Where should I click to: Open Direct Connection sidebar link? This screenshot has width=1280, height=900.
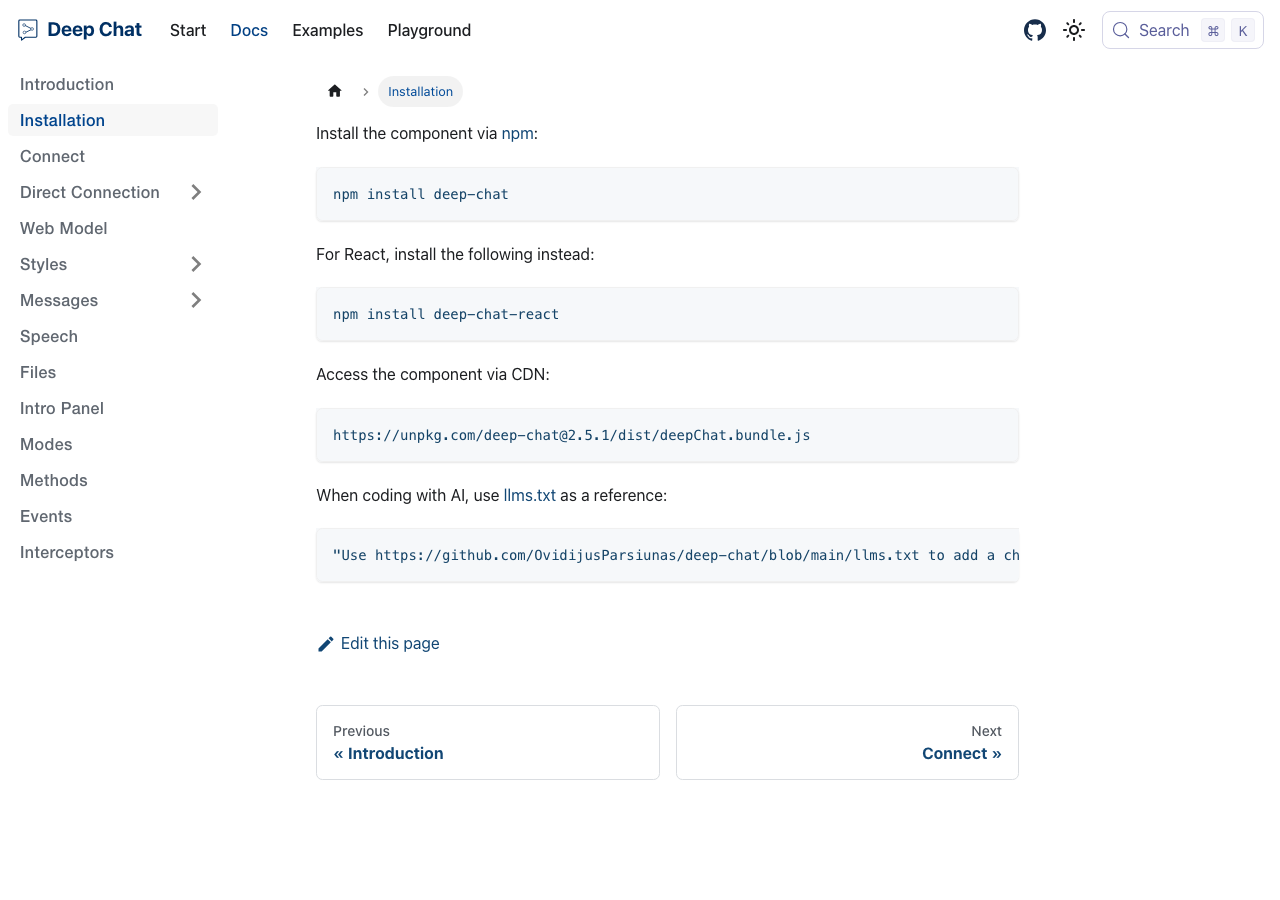[x=90, y=192]
